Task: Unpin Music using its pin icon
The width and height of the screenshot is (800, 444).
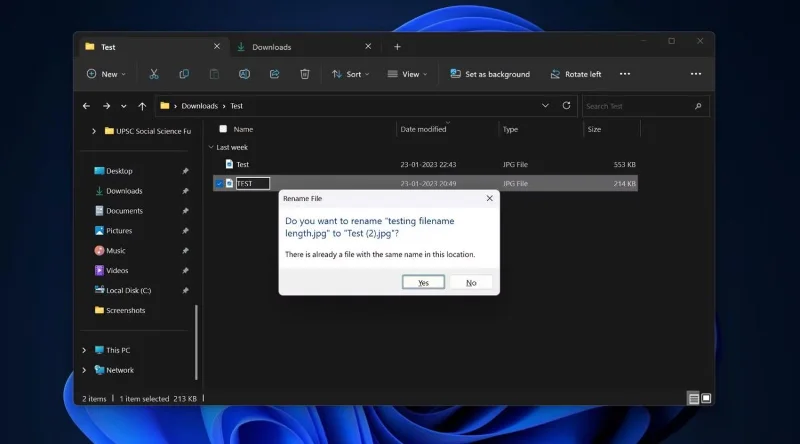Action: click(x=185, y=251)
